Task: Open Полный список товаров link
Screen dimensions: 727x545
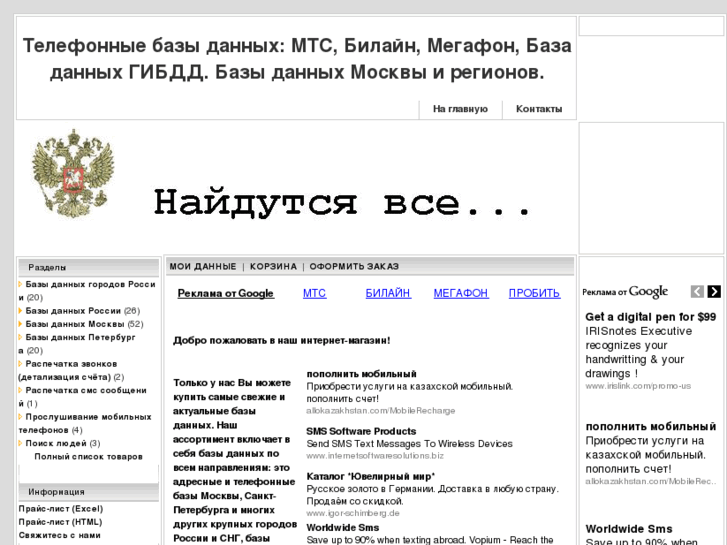Action: [89, 457]
